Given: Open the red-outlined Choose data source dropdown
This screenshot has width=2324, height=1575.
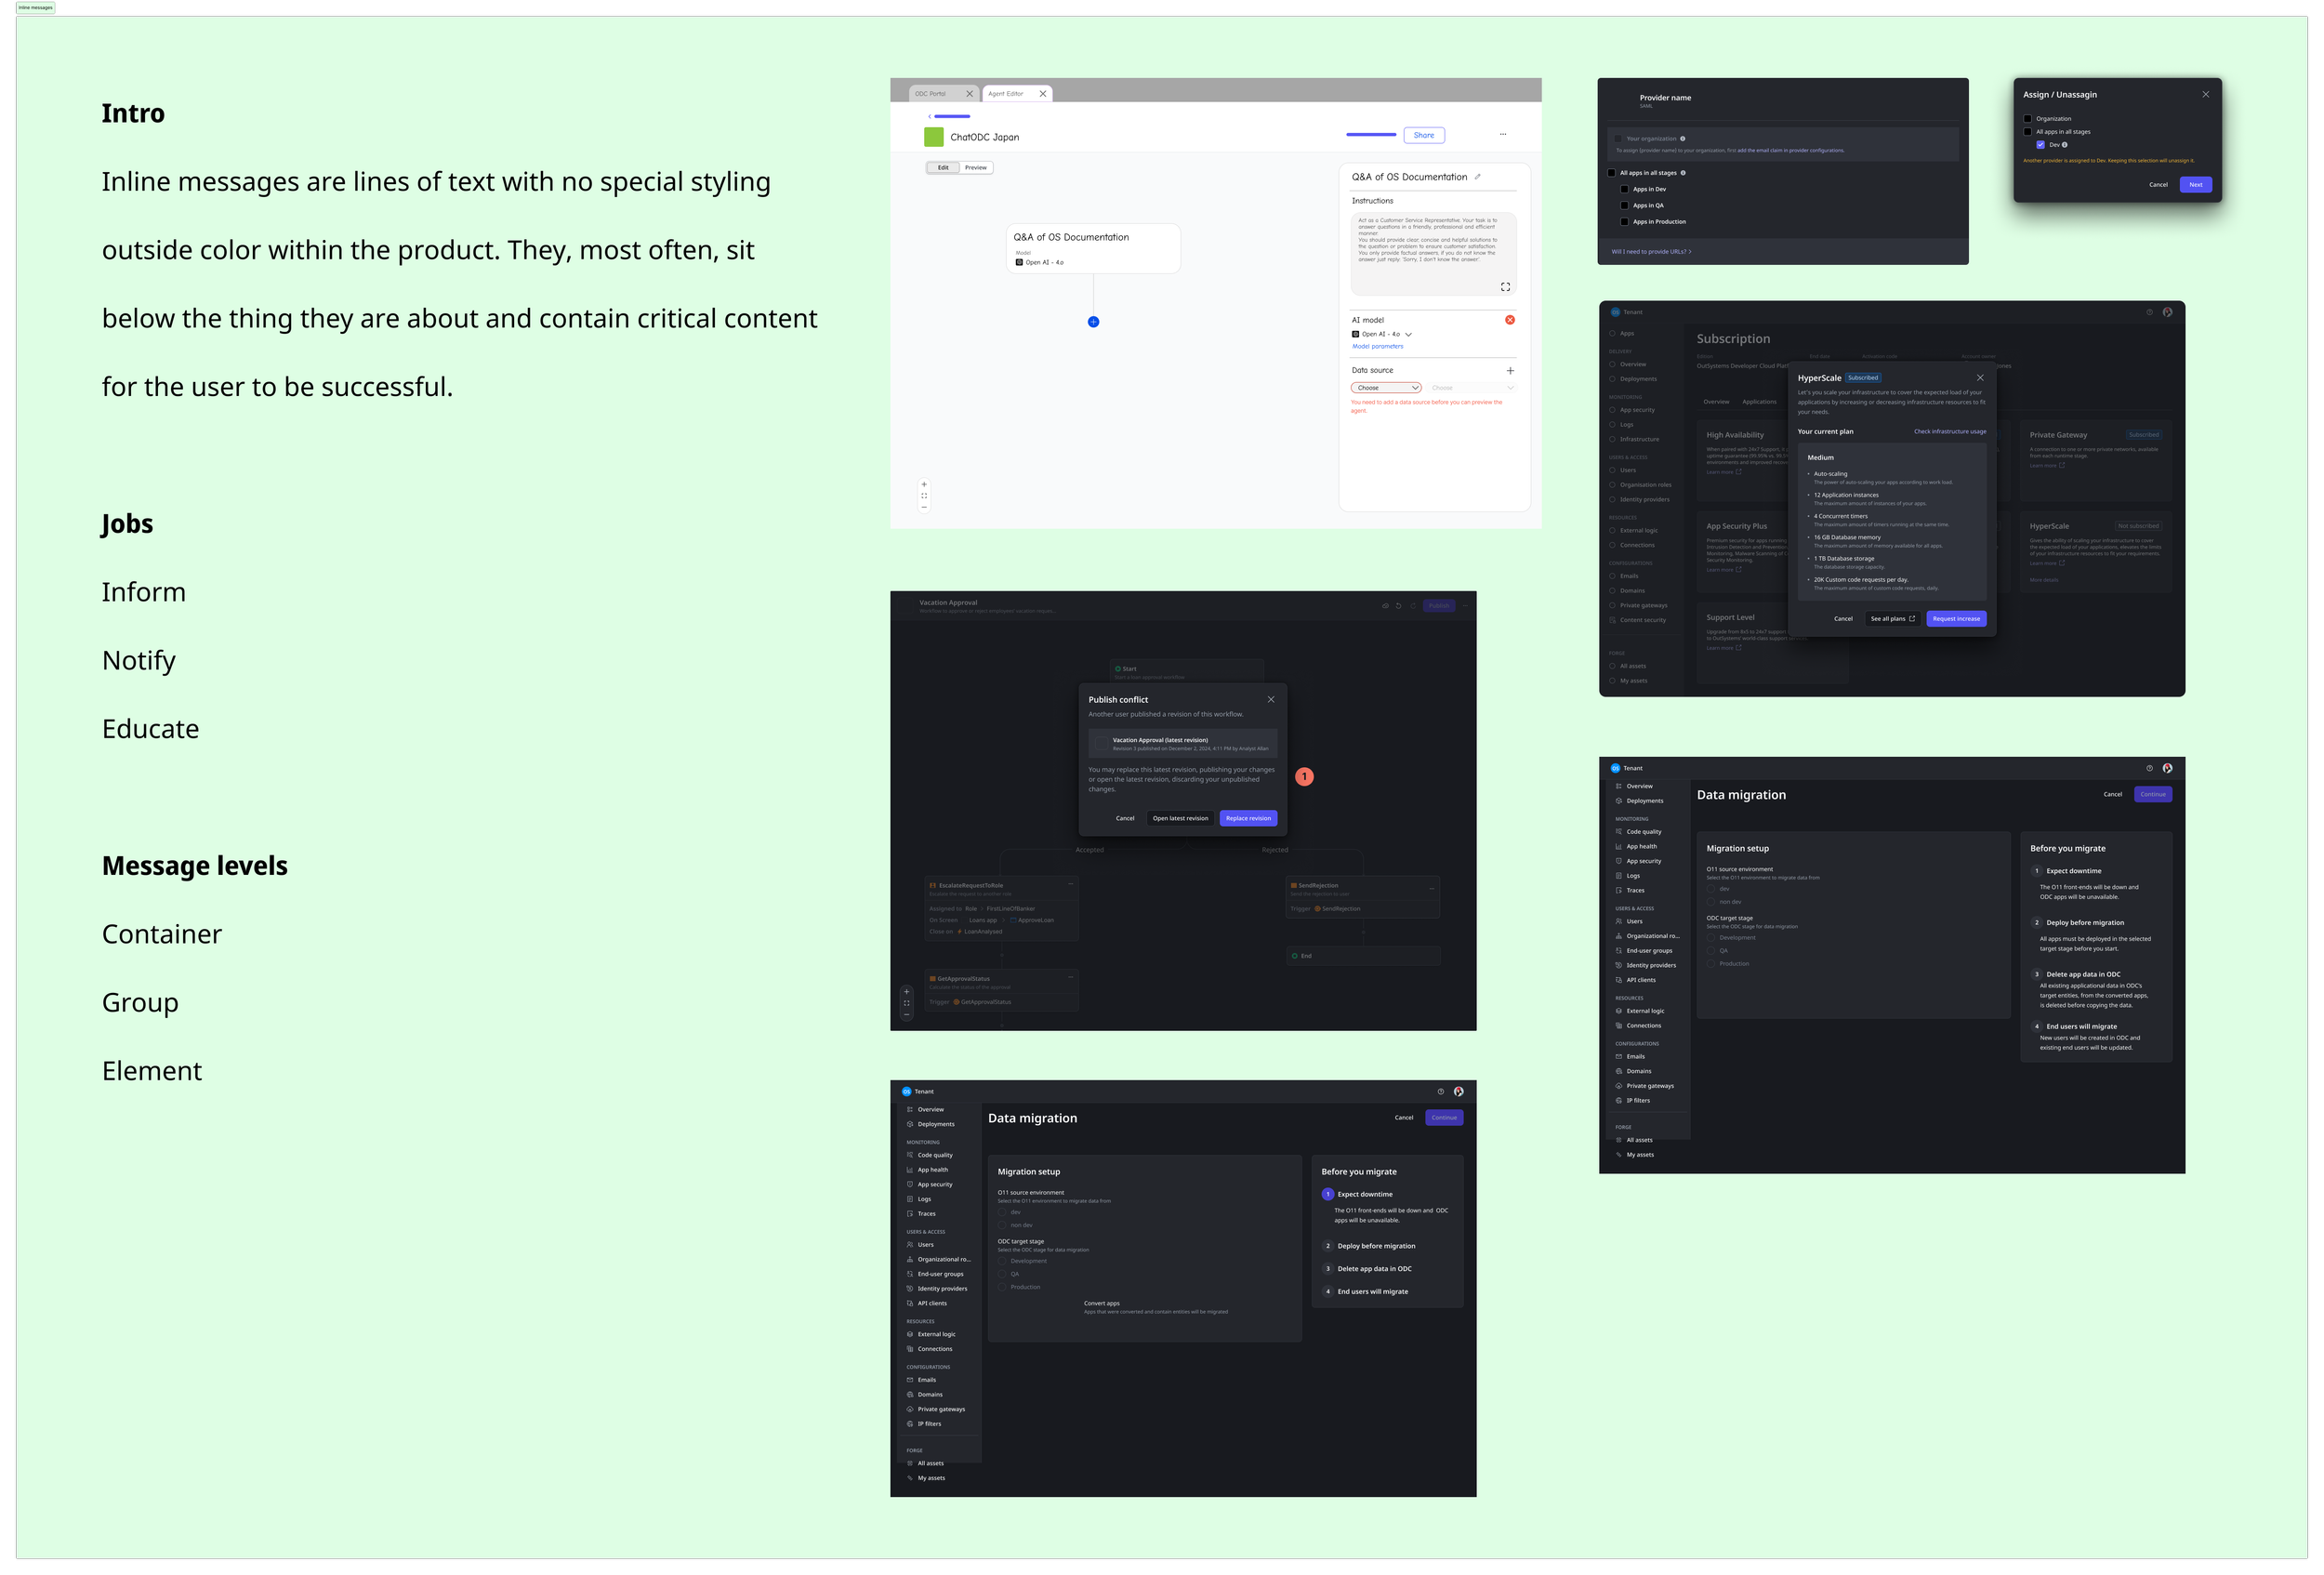Looking at the screenshot, I should 1385,388.
